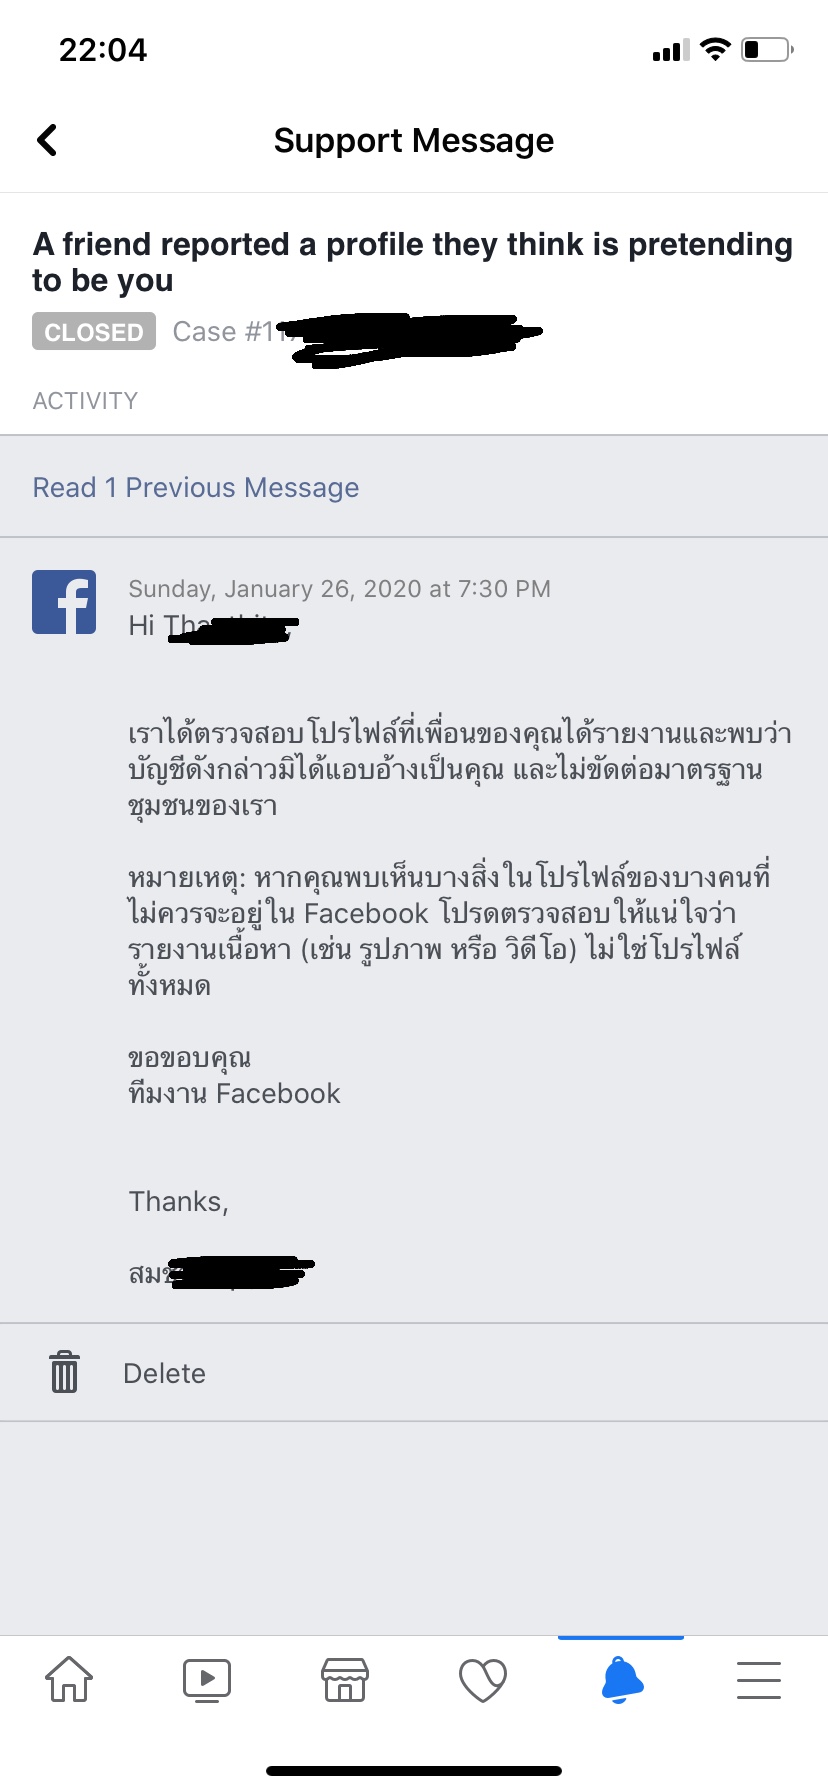Tap the trash can icon
828x1792 pixels.
point(65,1371)
